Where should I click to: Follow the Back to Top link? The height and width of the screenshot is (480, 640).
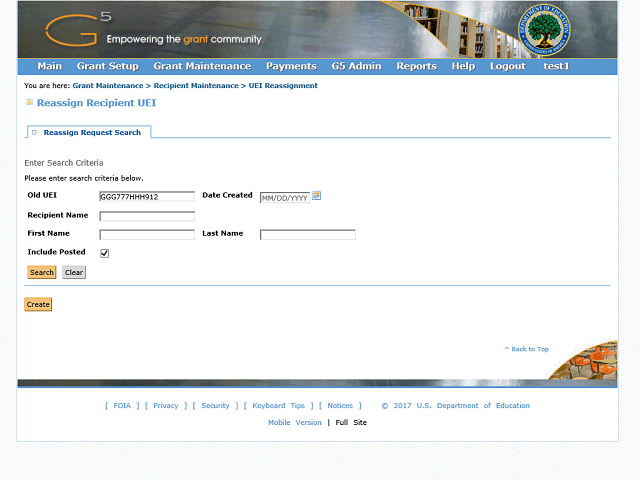pyautogui.click(x=527, y=349)
